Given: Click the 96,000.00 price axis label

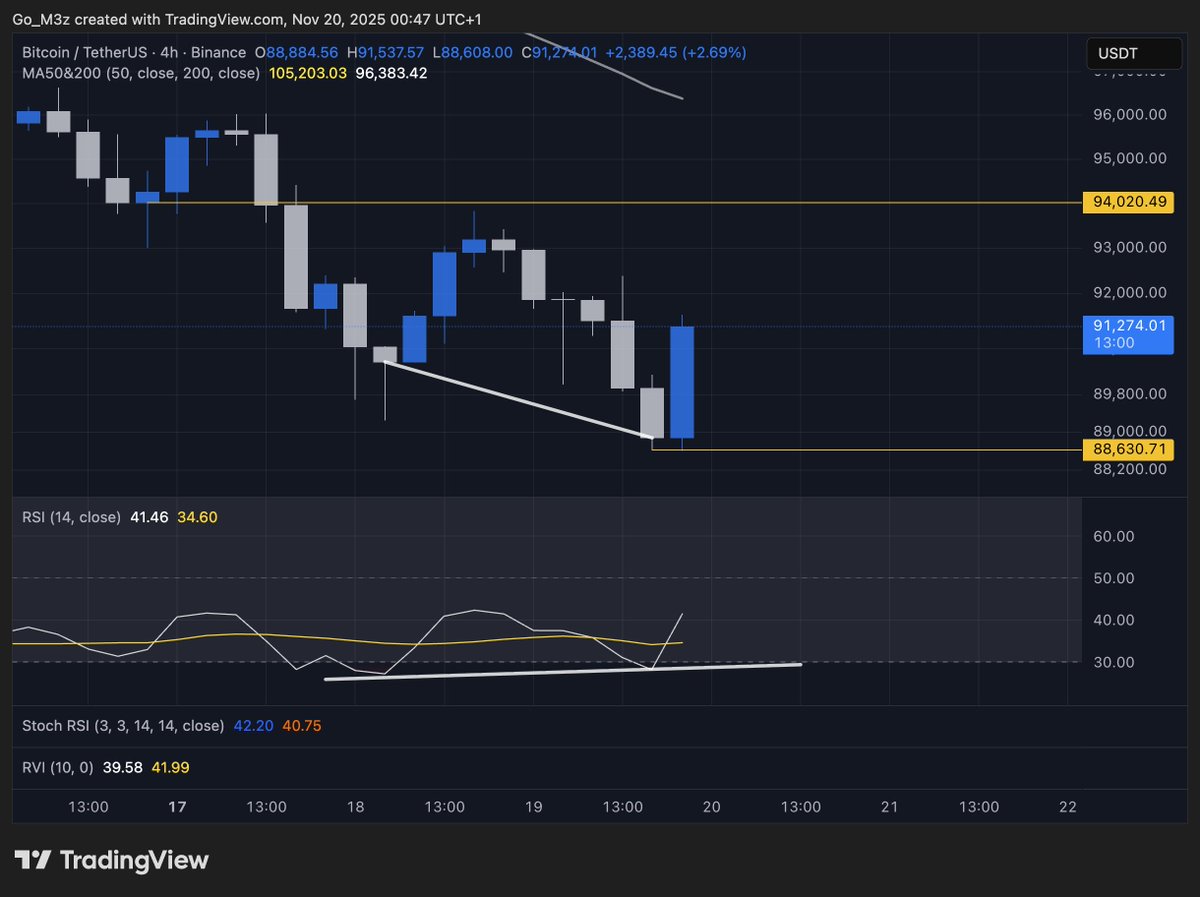Looking at the screenshot, I should tap(1130, 114).
